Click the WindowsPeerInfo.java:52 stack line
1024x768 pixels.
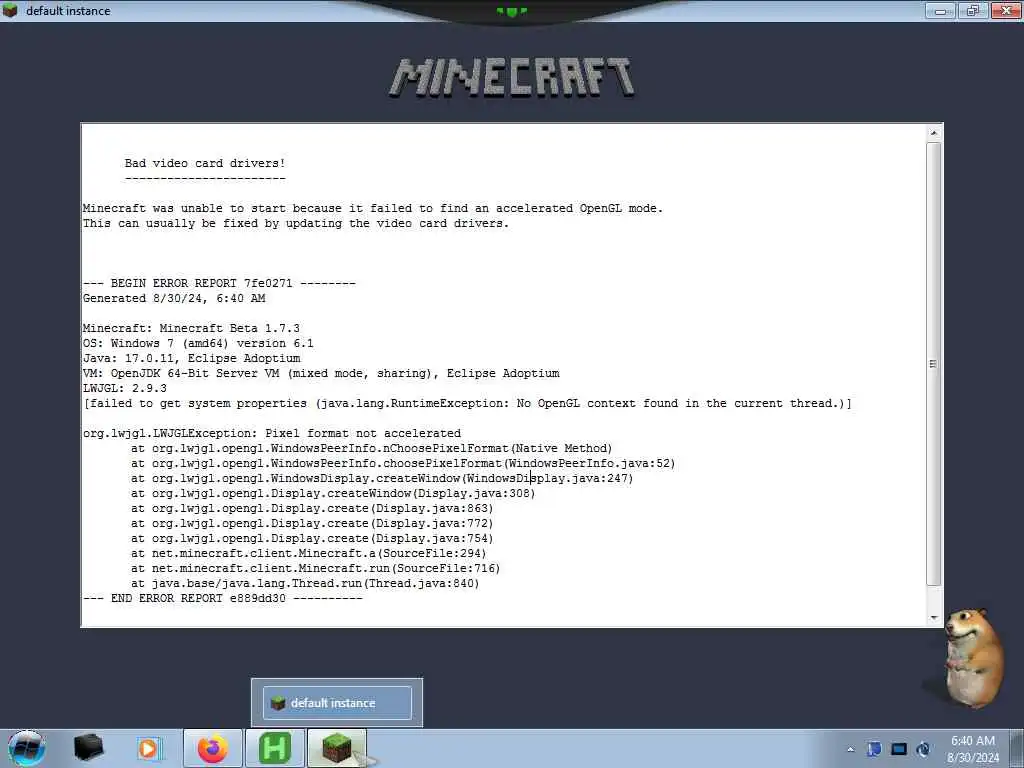tap(403, 464)
